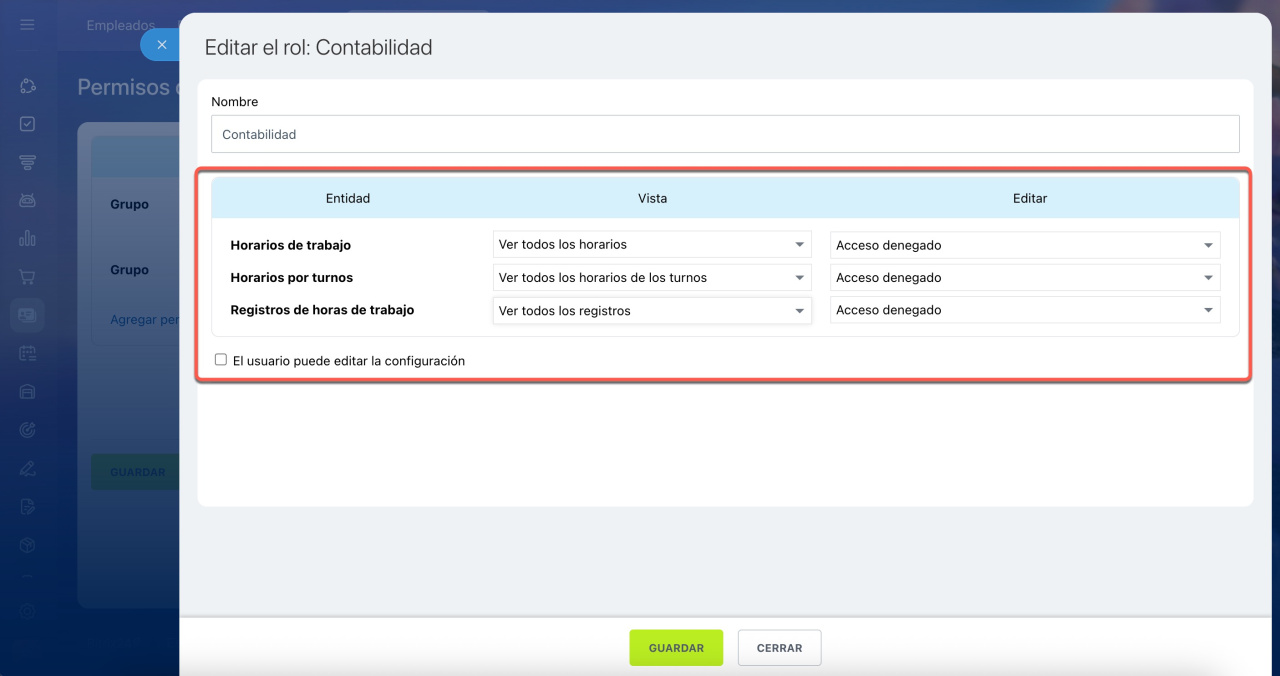Click the shopping cart icon in sidebar

27,277
